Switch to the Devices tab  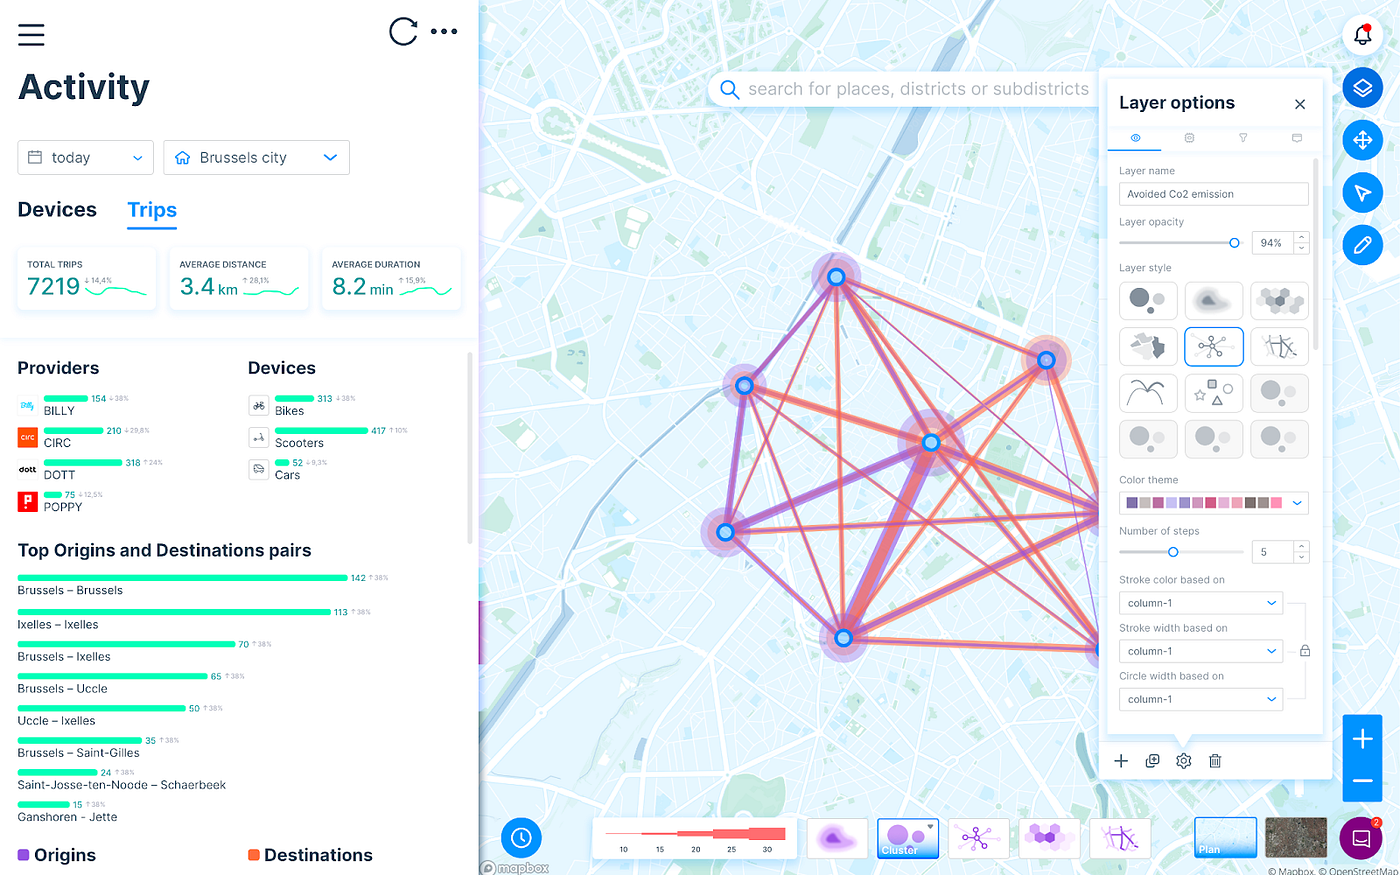[57, 210]
